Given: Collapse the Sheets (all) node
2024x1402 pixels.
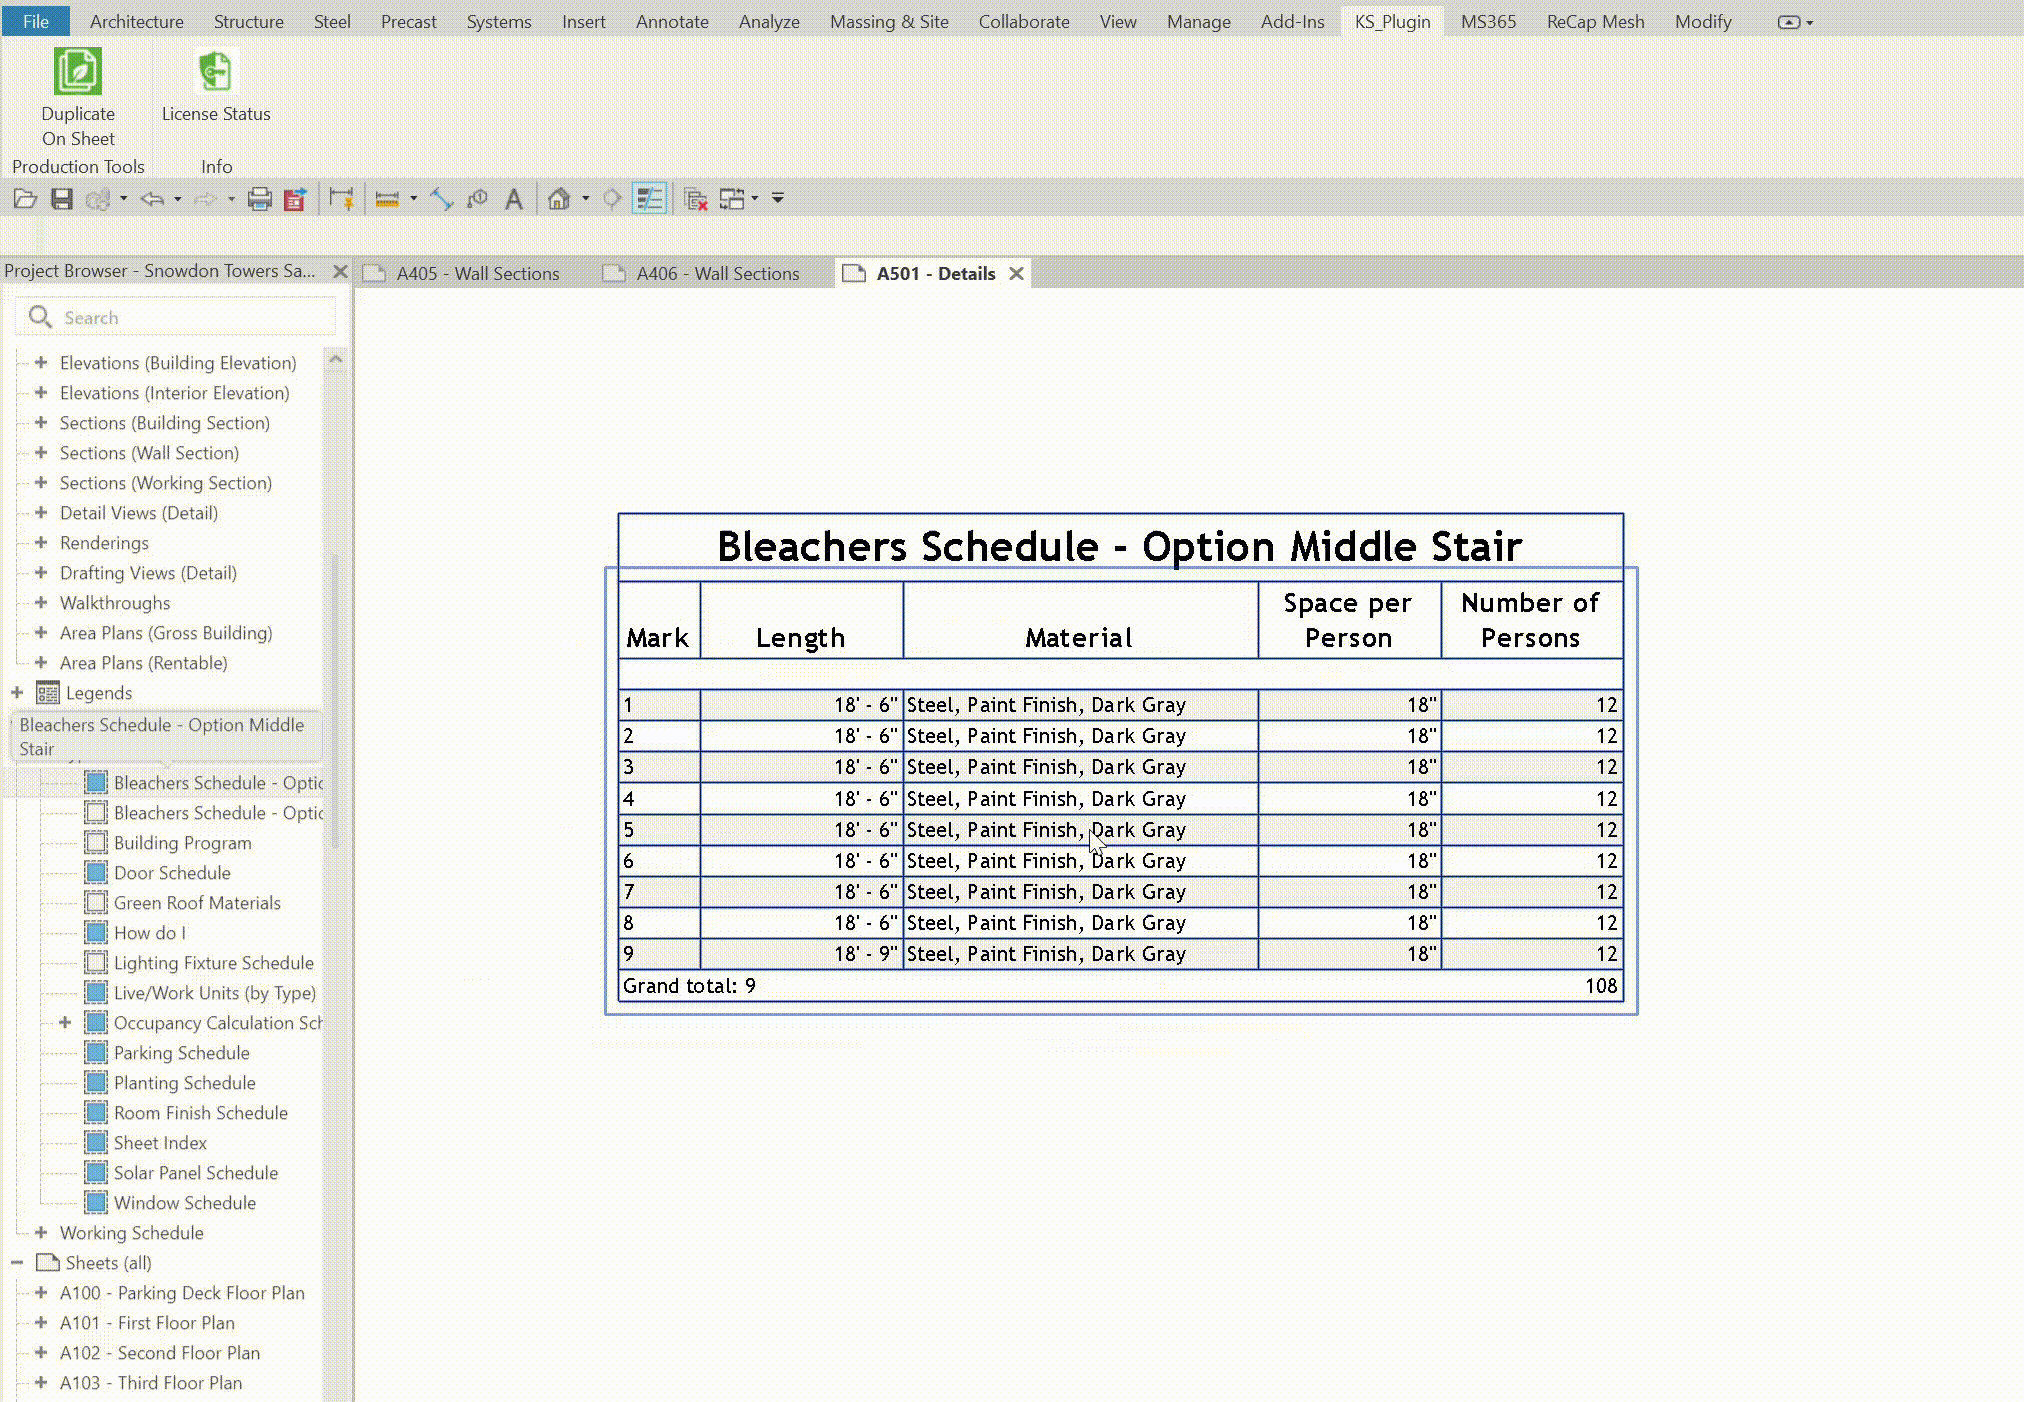Looking at the screenshot, I should tap(17, 1262).
